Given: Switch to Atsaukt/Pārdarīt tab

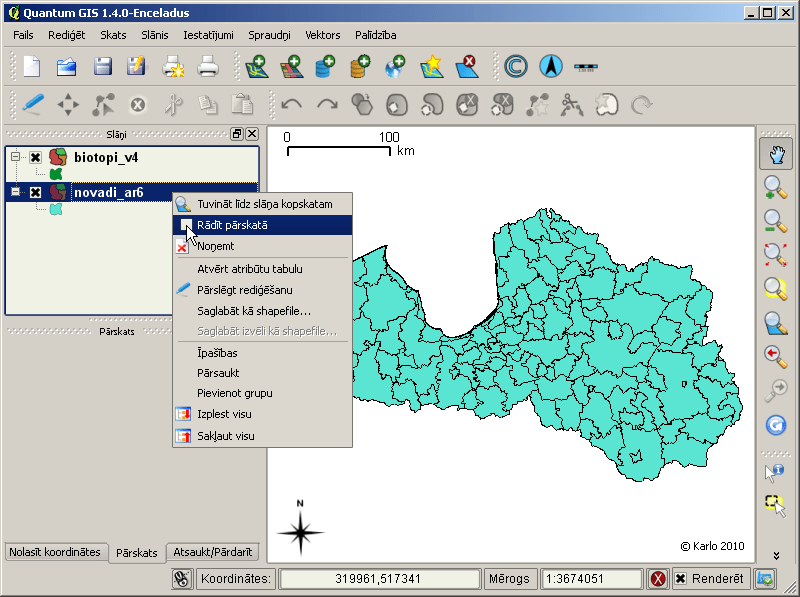Looking at the screenshot, I should click(213, 552).
